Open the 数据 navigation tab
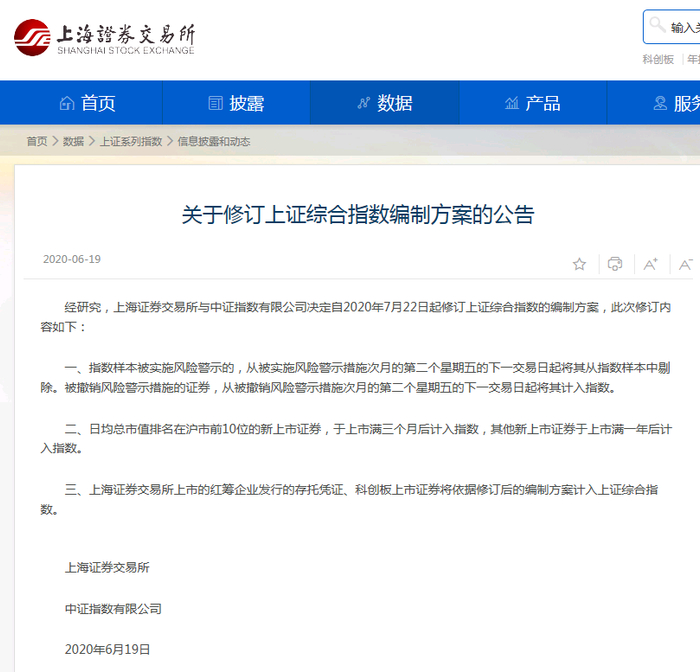The width and height of the screenshot is (700, 672). coord(384,103)
